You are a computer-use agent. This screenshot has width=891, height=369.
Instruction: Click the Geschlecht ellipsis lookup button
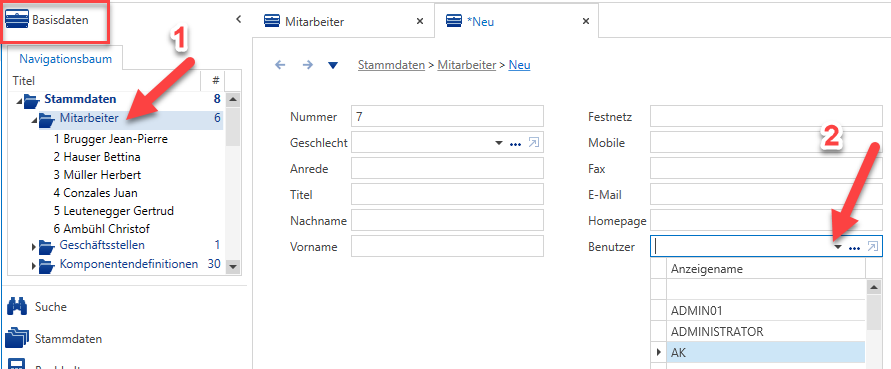point(515,143)
